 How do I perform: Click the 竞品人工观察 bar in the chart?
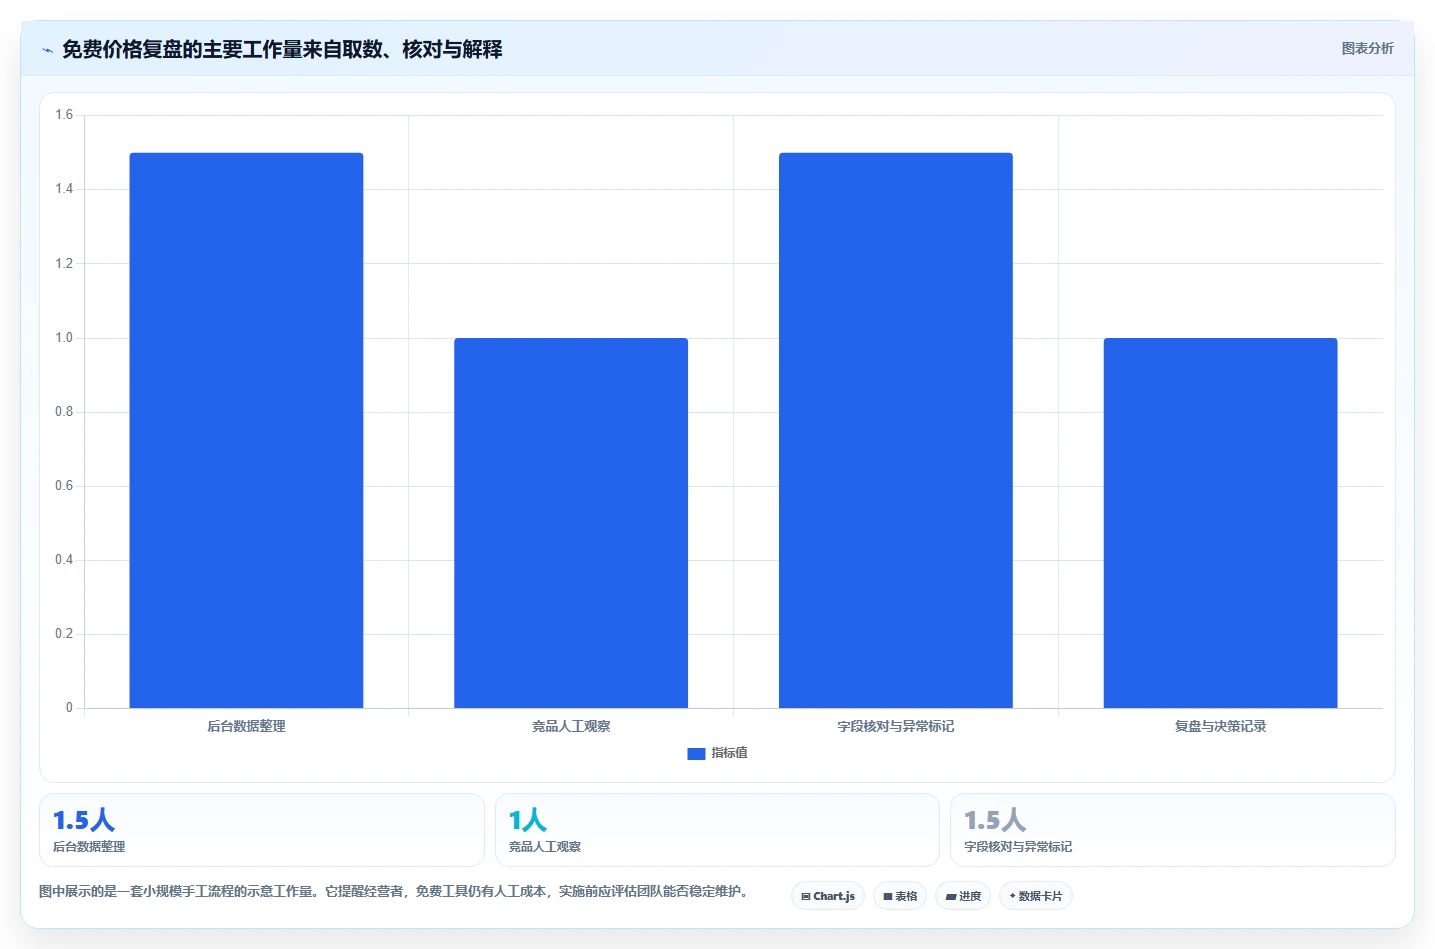tap(571, 523)
